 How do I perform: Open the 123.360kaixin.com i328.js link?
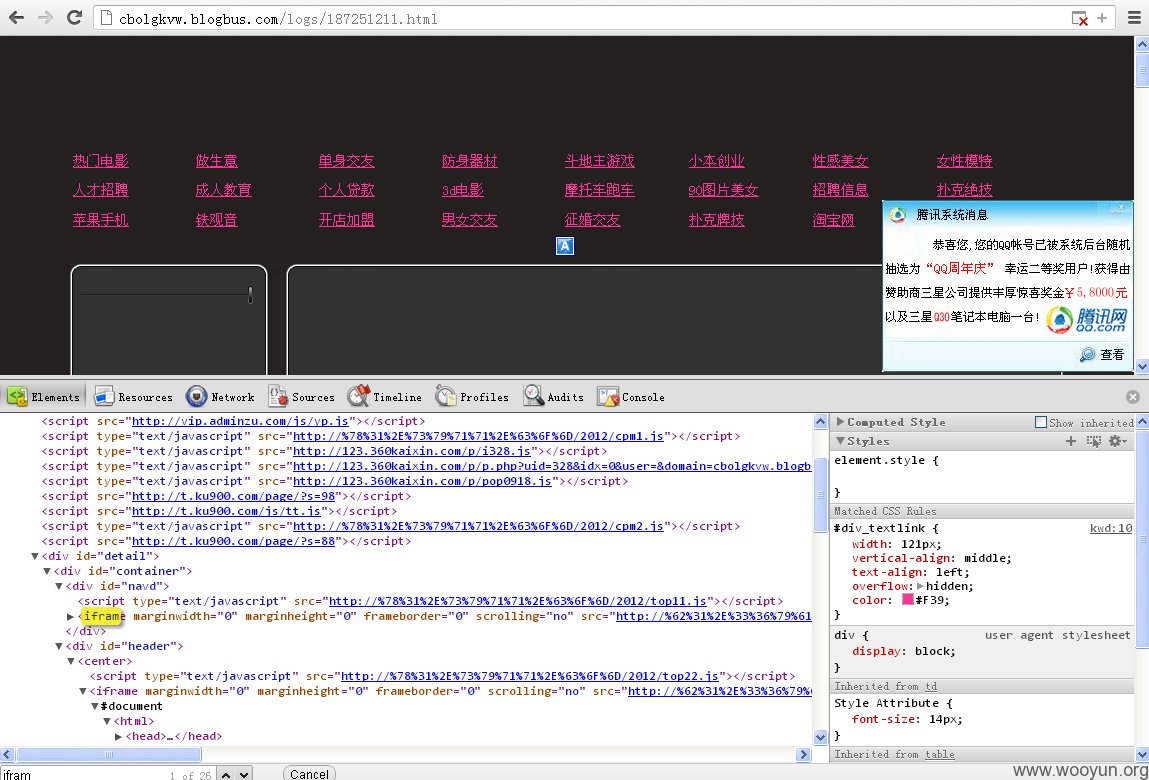click(412, 451)
